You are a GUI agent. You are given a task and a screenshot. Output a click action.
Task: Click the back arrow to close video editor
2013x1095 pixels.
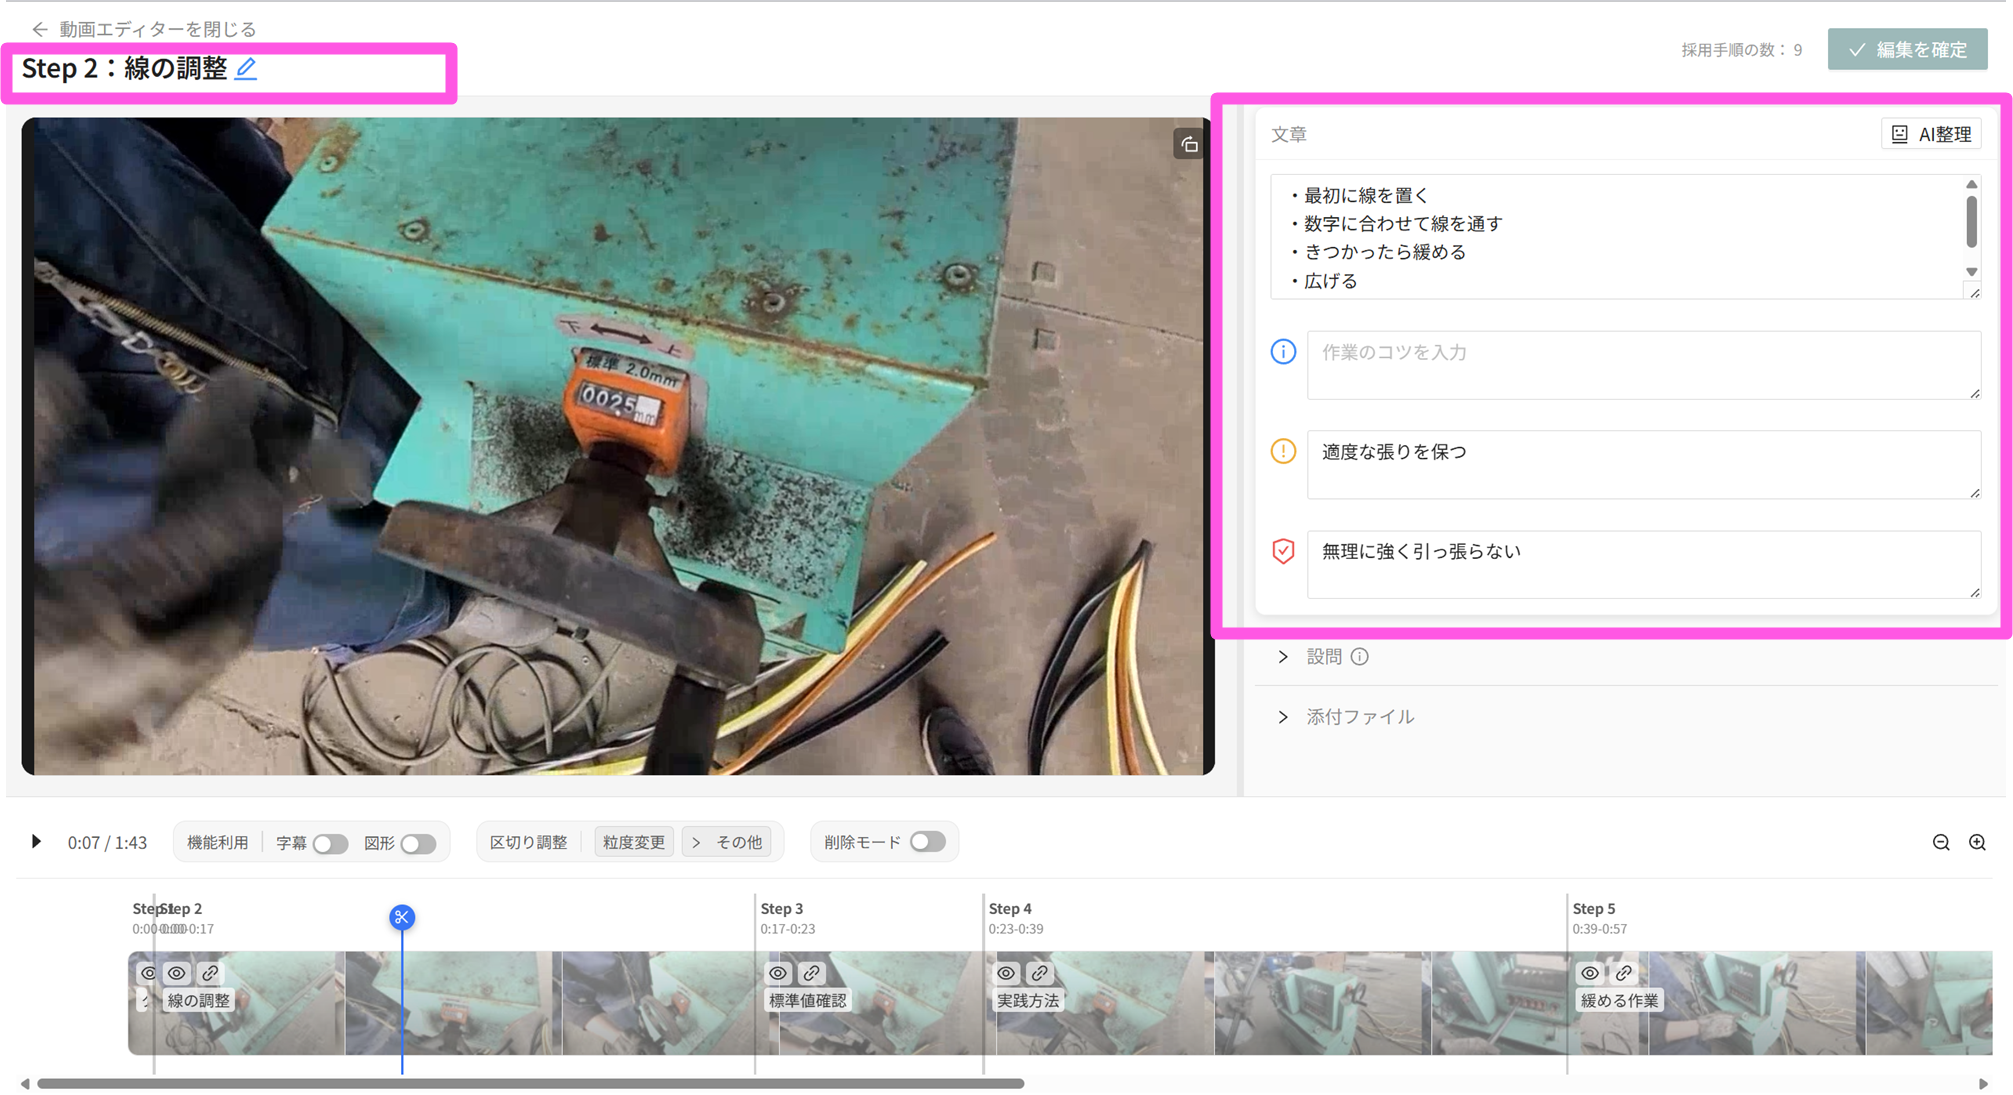point(40,29)
